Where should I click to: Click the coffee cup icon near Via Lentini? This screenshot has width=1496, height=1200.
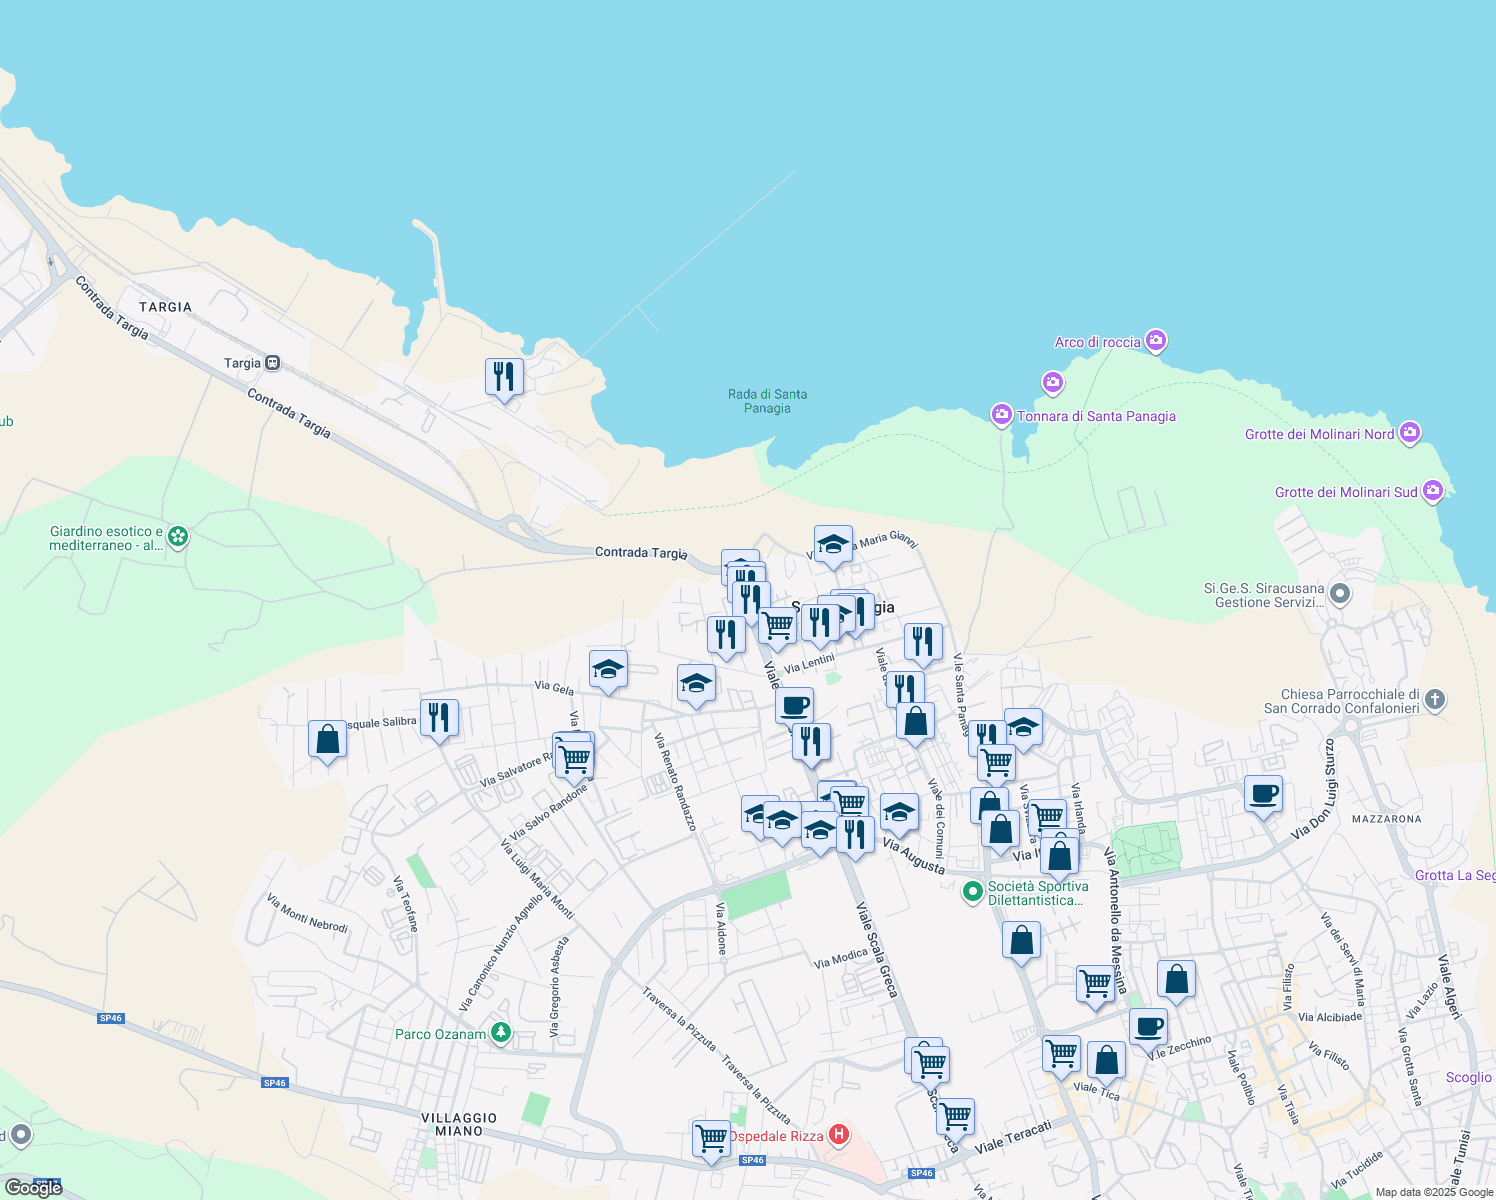click(x=795, y=704)
